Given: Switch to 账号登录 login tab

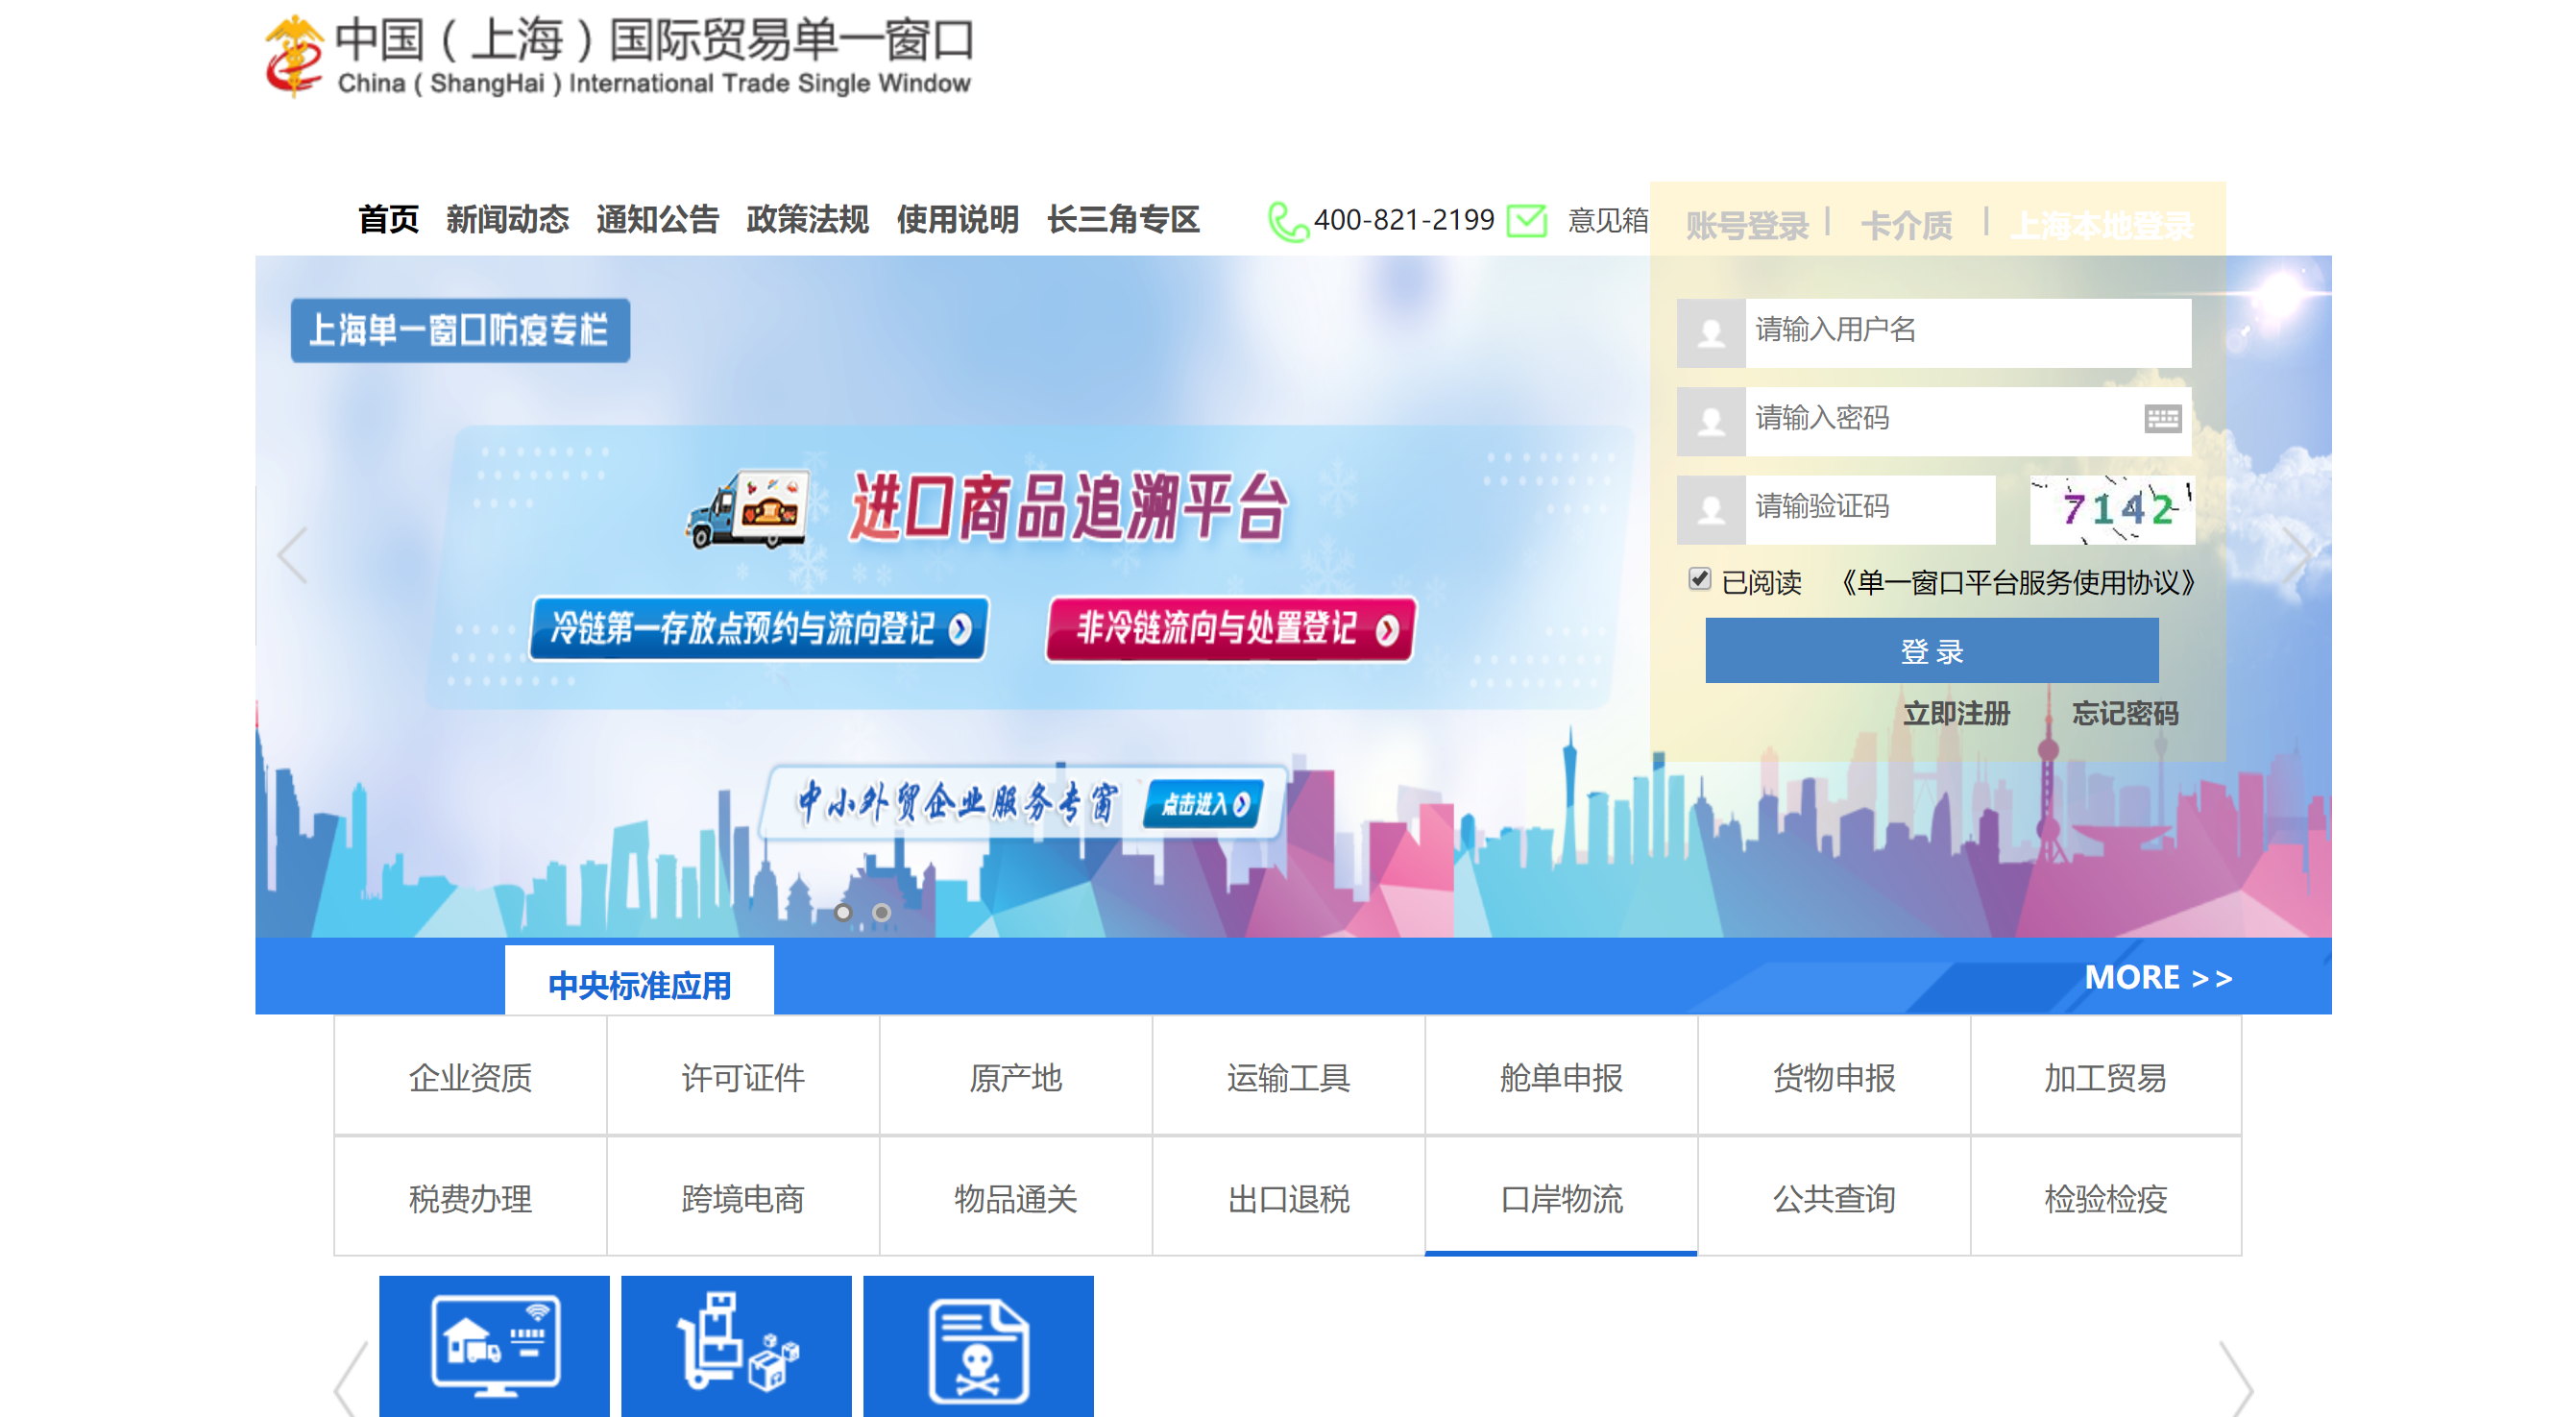Looking at the screenshot, I should [x=1747, y=225].
